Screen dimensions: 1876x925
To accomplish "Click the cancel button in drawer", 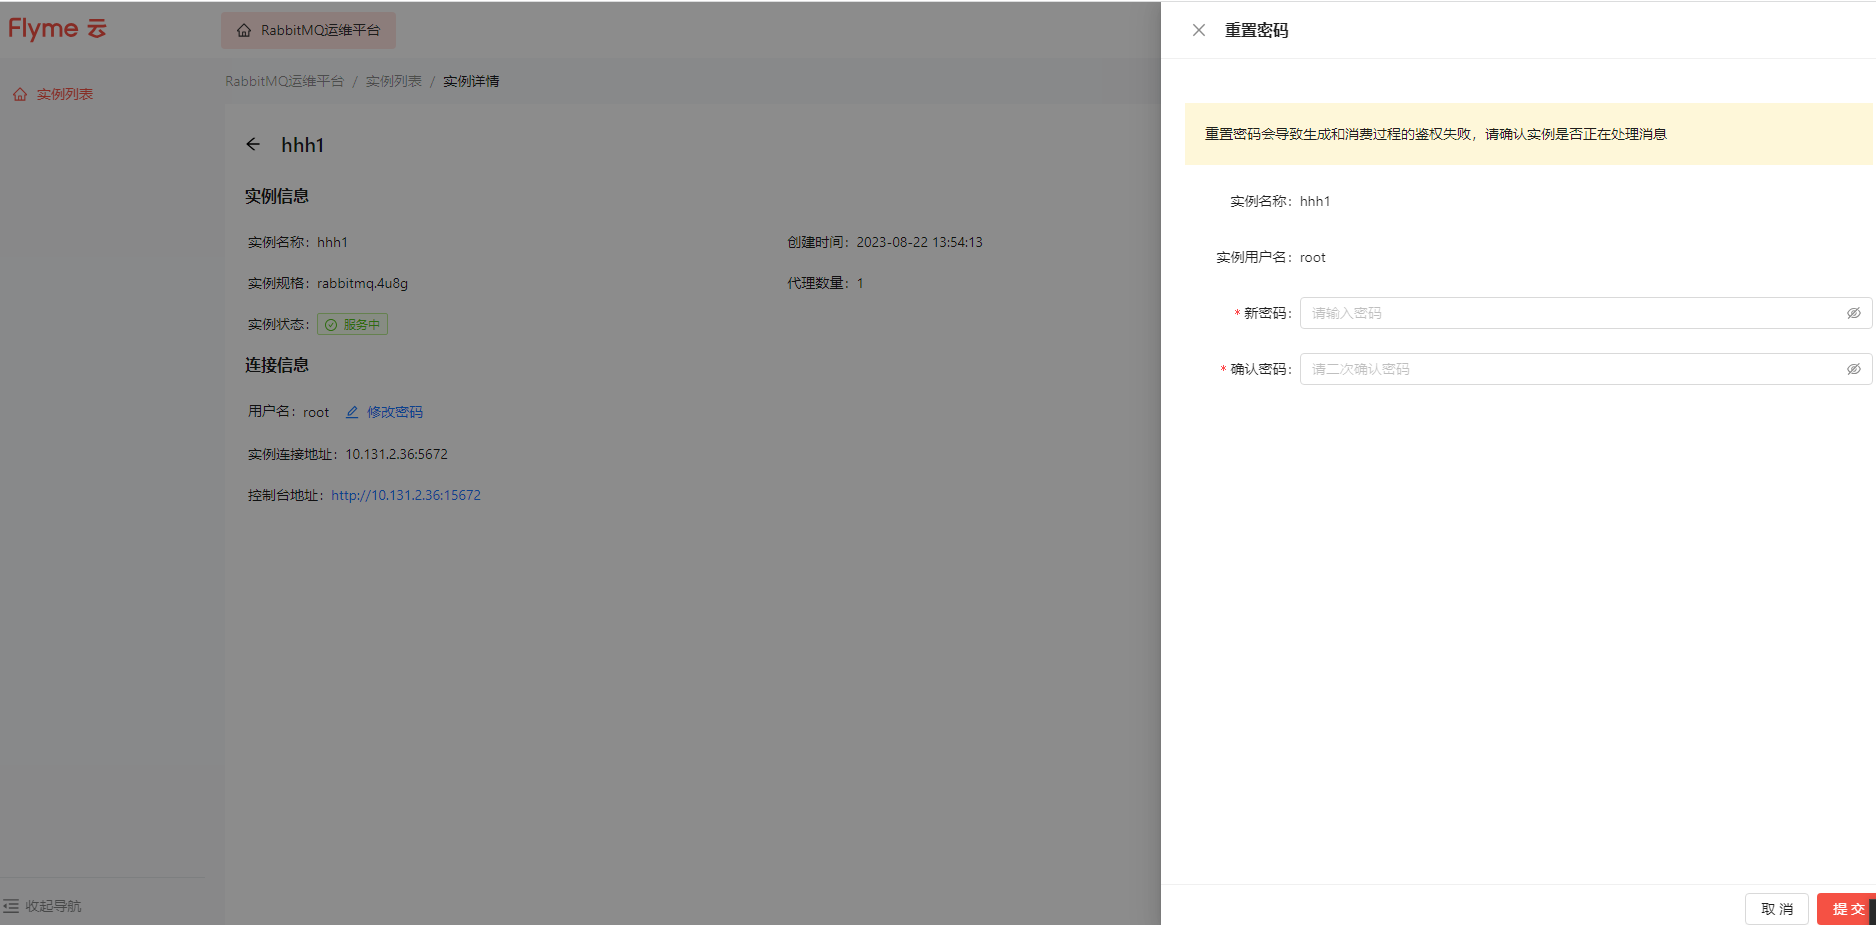I will (x=1776, y=908).
